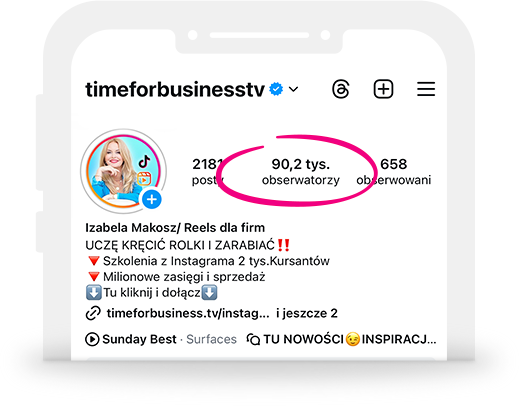Tap the Surfaces artist name
This screenshot has width=519, height=406.
[211, 339]
